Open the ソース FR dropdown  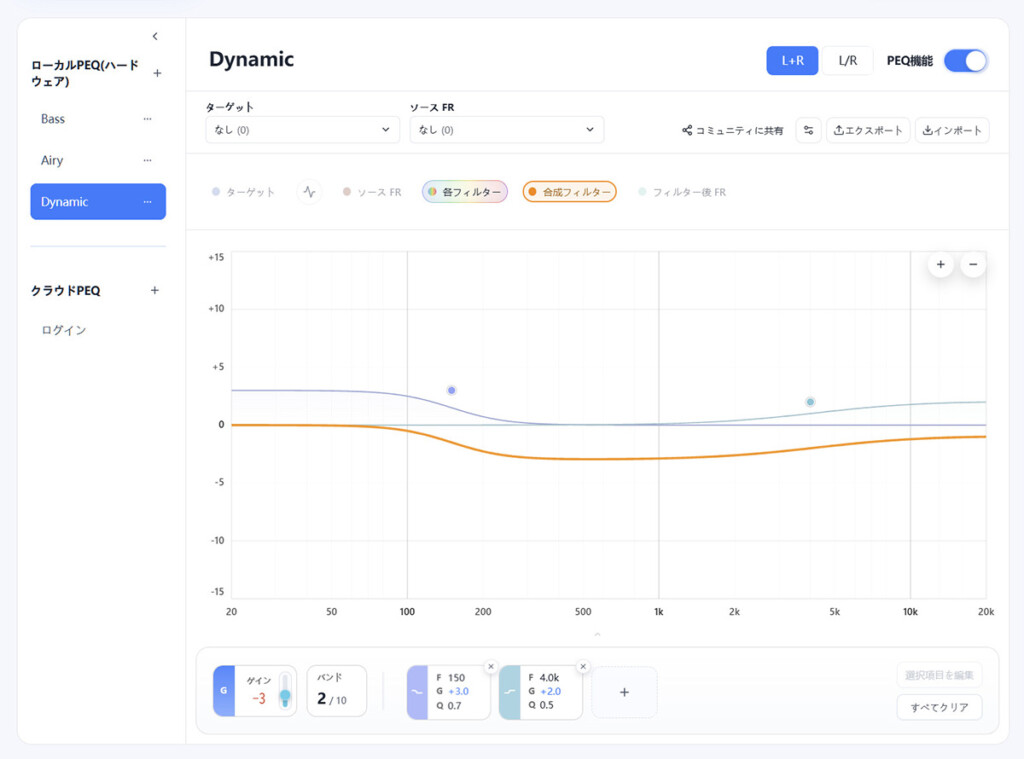coord(507,130)
